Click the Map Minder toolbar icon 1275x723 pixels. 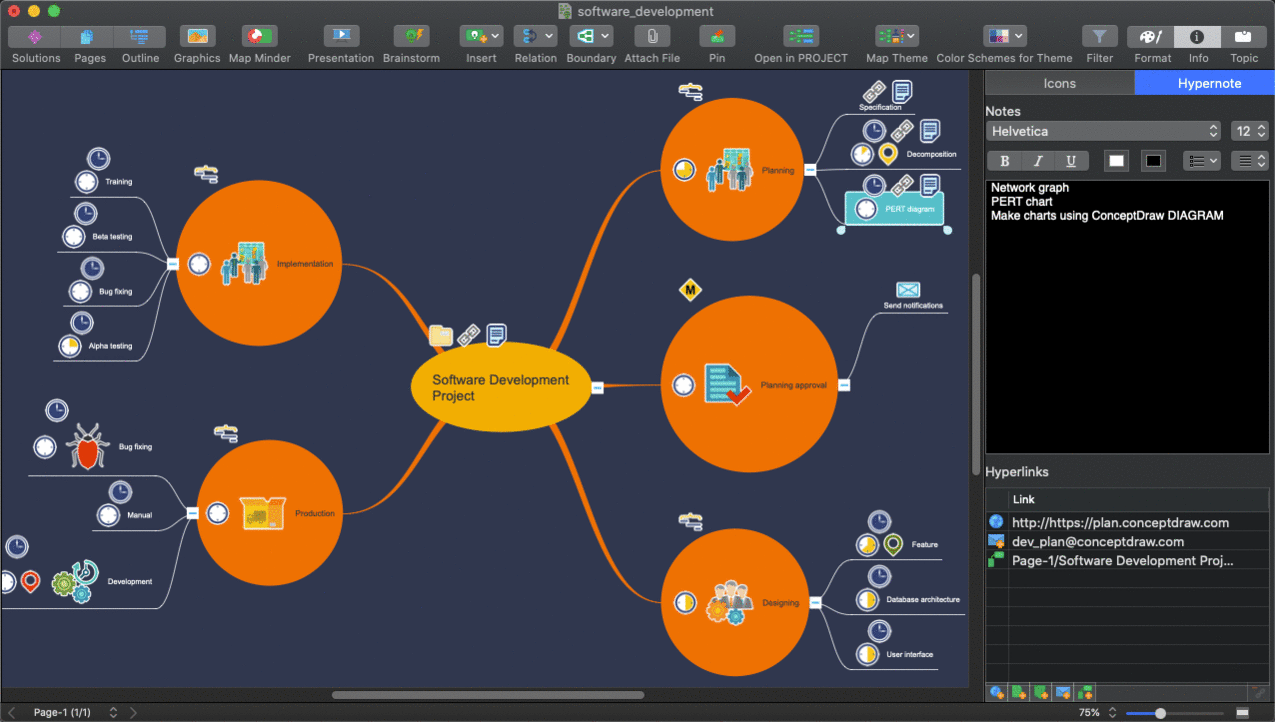coord(260,37)
